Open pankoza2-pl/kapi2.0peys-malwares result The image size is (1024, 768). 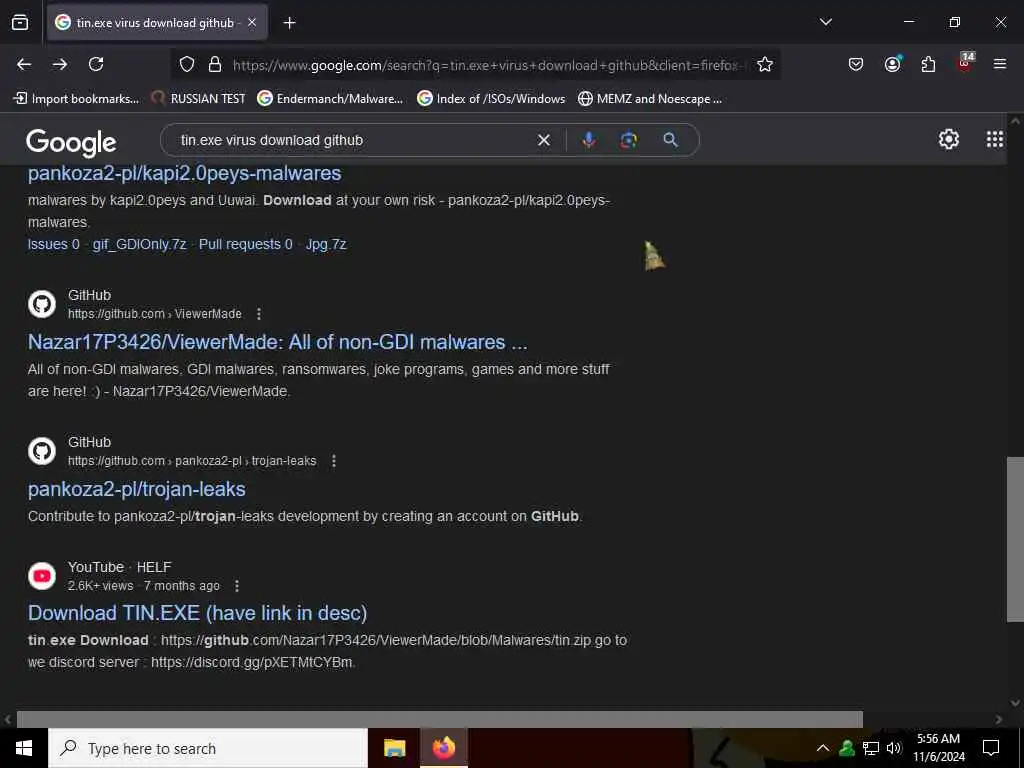coord(184,173)
